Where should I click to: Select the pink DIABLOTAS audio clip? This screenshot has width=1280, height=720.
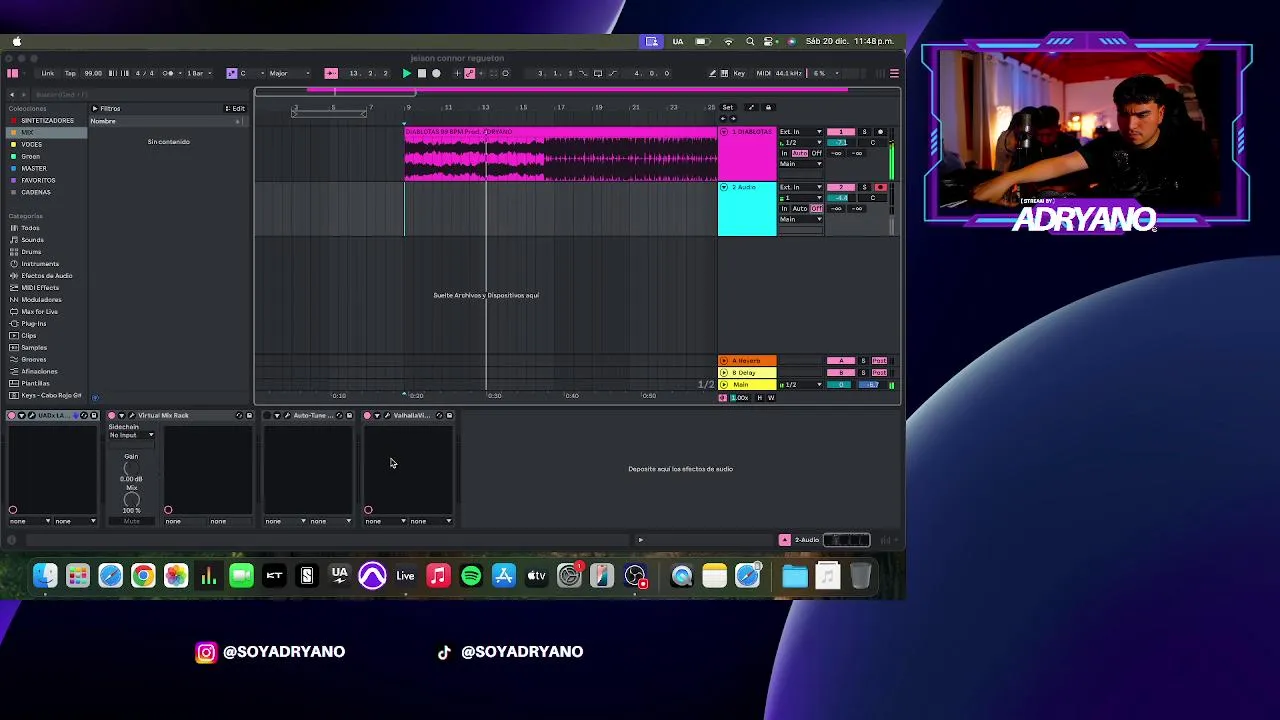coord(560,155)
